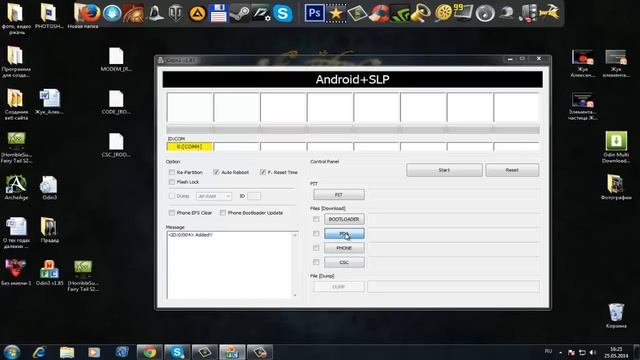The height and width of the screenshot is (360, 640).
Task: Check the box beside PDA
Action: pos(316,233)
